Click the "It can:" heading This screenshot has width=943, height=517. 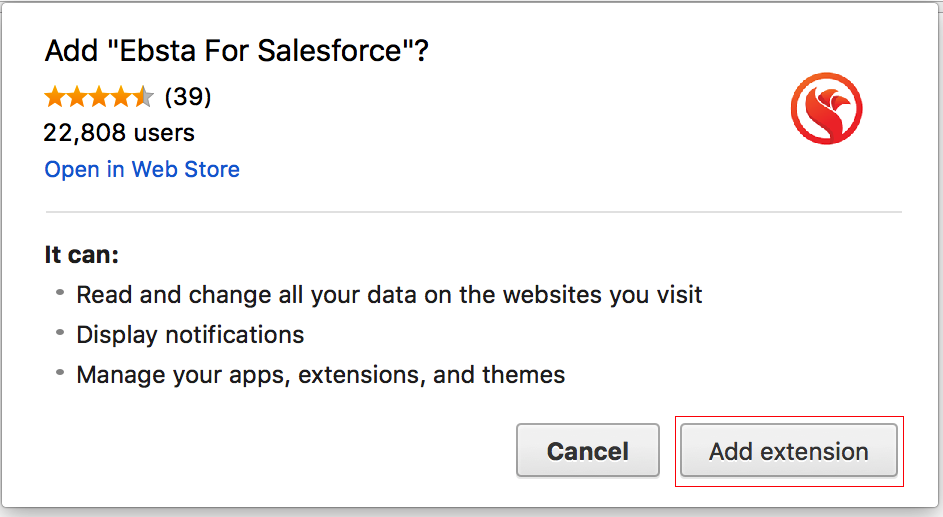tap(82, 254)
